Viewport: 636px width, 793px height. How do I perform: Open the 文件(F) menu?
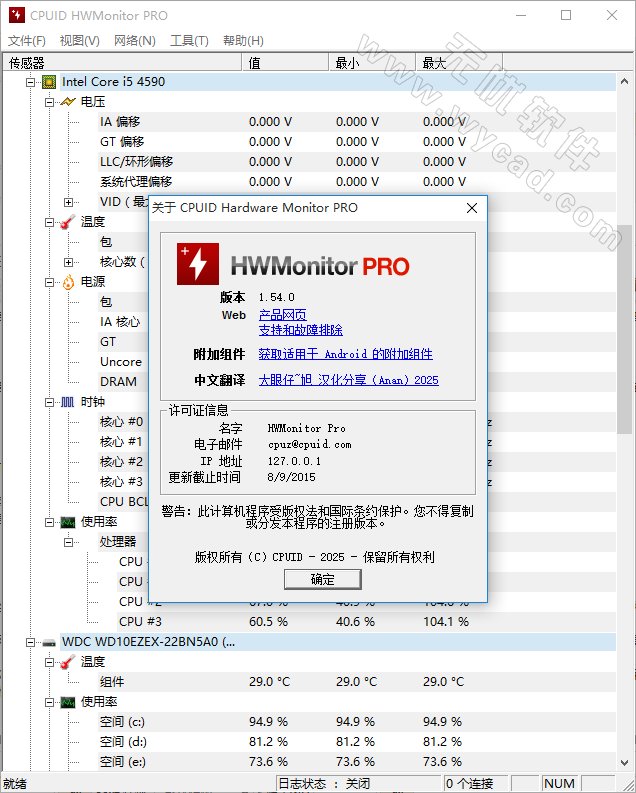27,40
